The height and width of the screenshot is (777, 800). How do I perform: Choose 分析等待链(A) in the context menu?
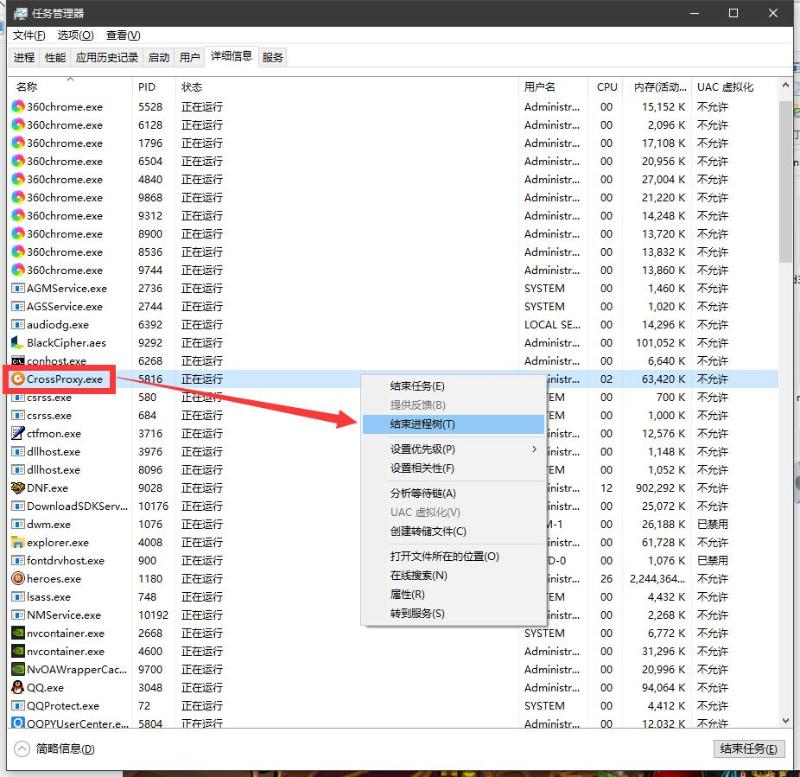tap(453, 493)
